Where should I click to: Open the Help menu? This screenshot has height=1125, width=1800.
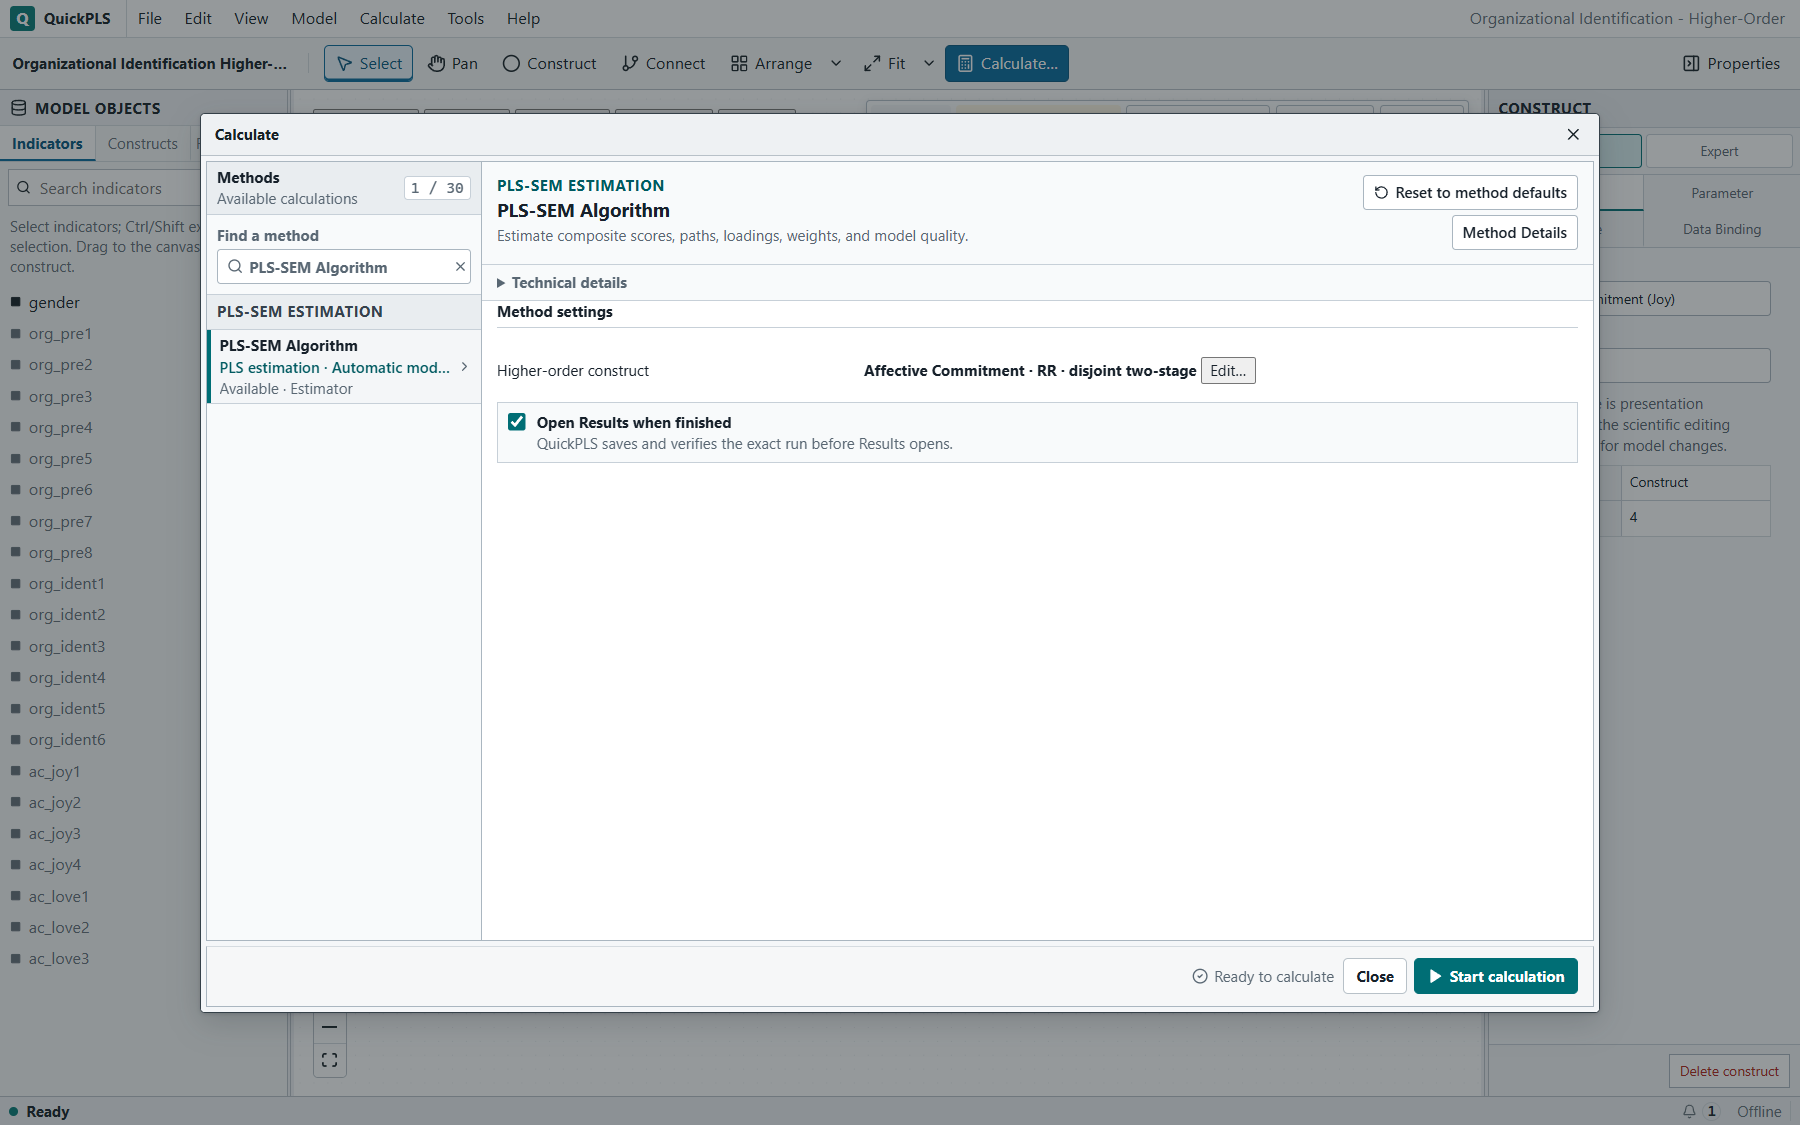coord(523,18)
